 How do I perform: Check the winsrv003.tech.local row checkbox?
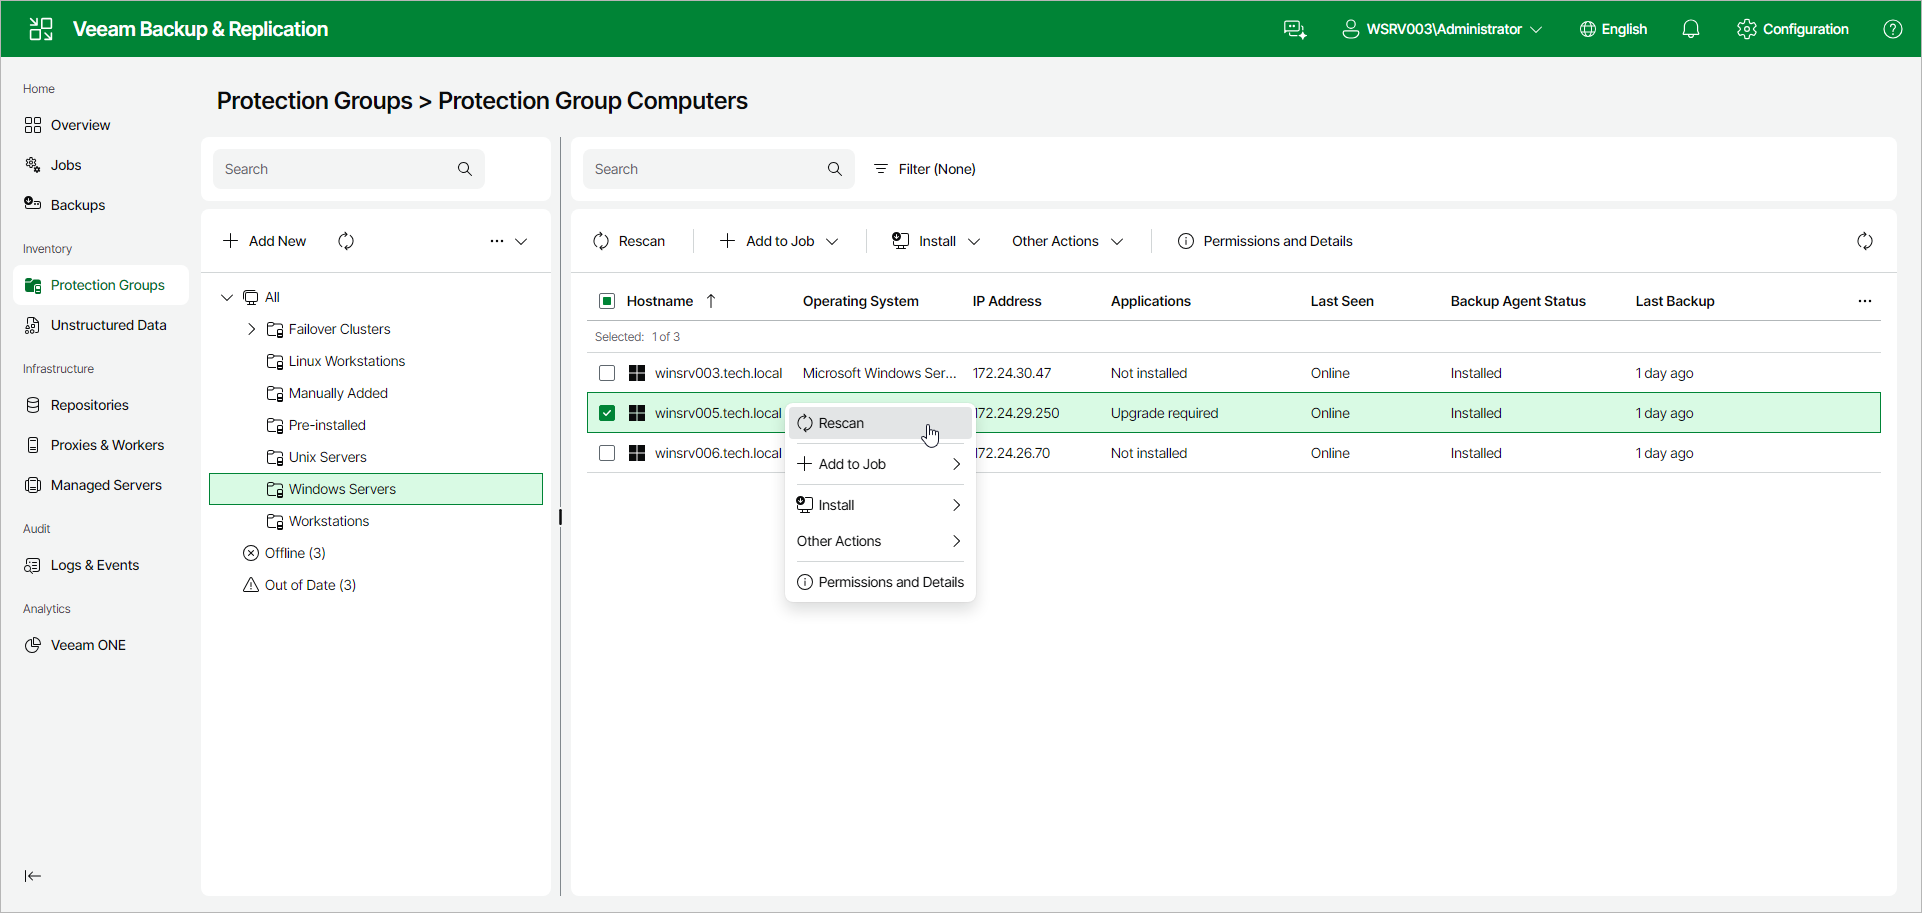[x=607, y=373]
